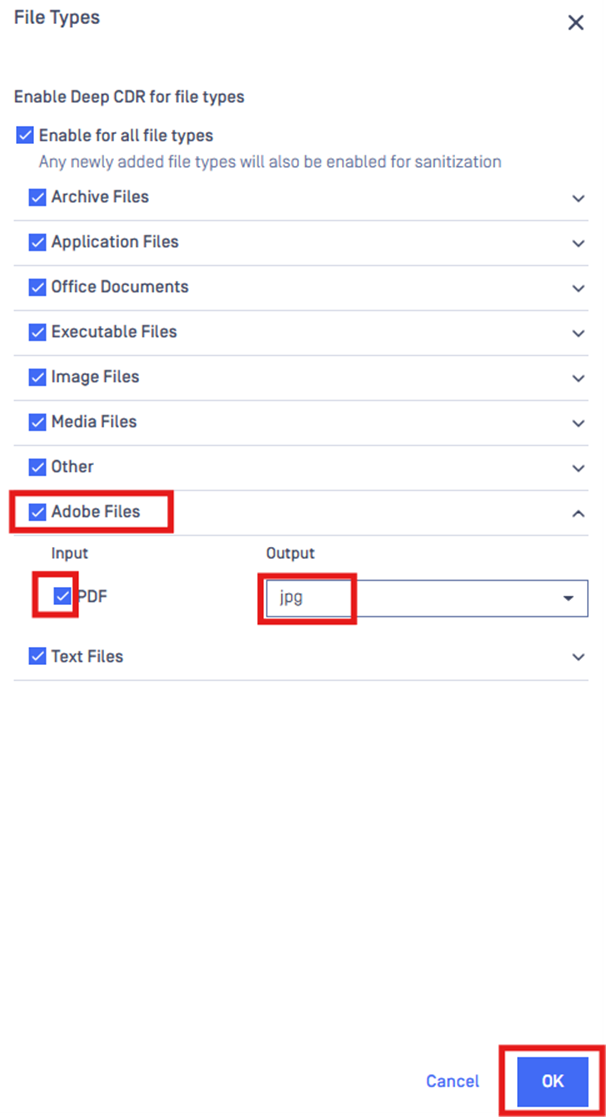The width and height of the screenshot is (606, 1117).
Task: Click the Other category row label
Action: click(72, 467)
